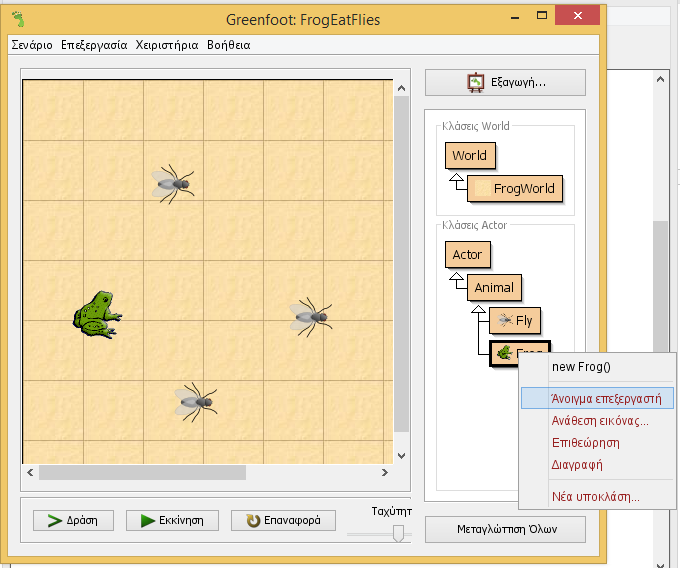
Task: Click the Εκκίνηση run button
Action: [172, 520]
